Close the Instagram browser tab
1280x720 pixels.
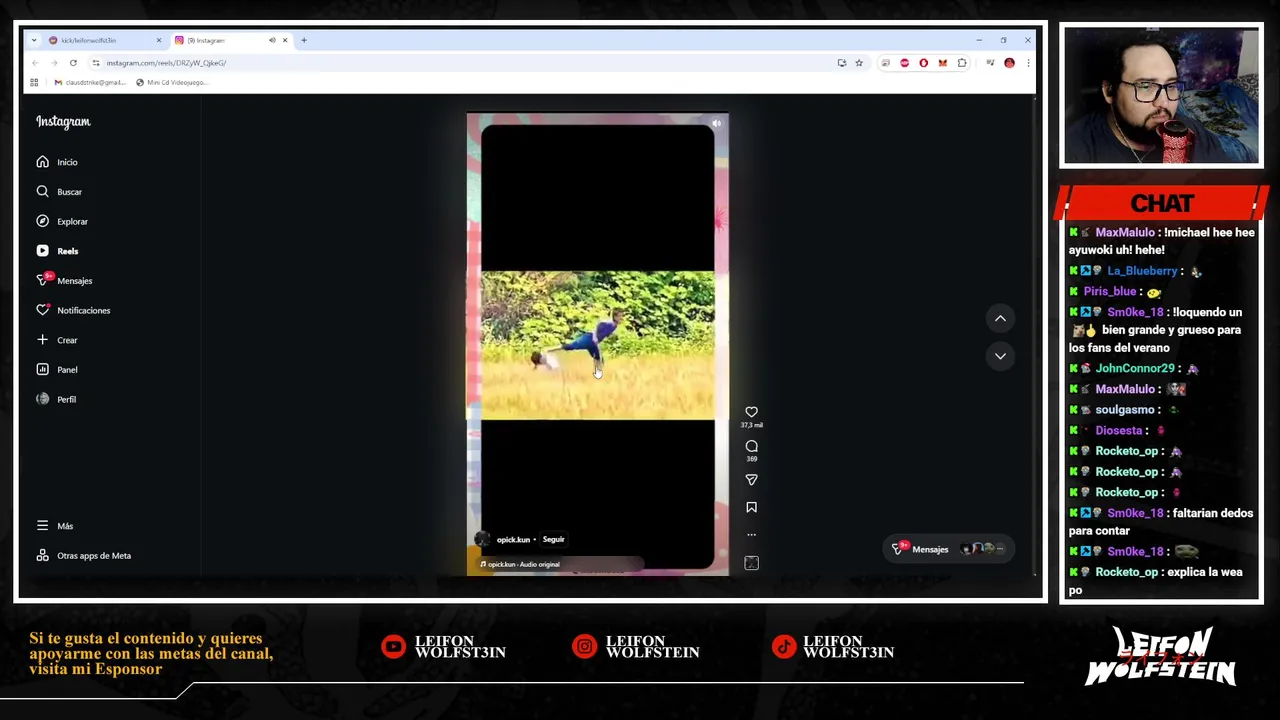pos(285,40)
